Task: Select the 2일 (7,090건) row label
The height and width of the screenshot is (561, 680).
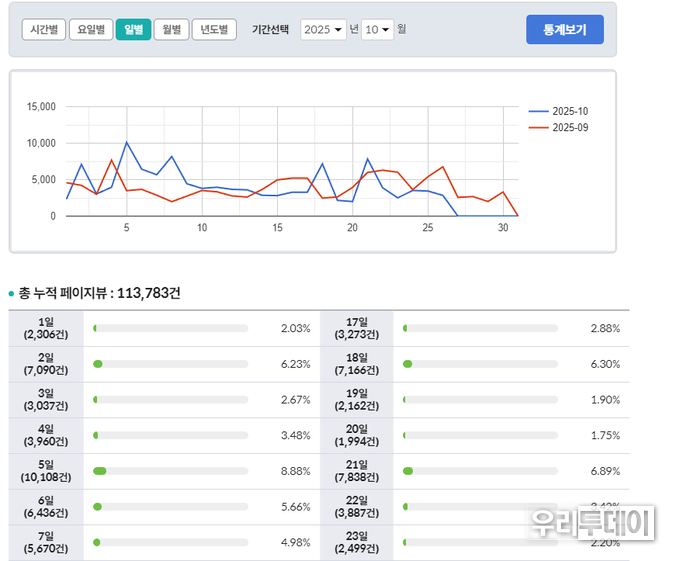Action: click(x=46, y=364)
